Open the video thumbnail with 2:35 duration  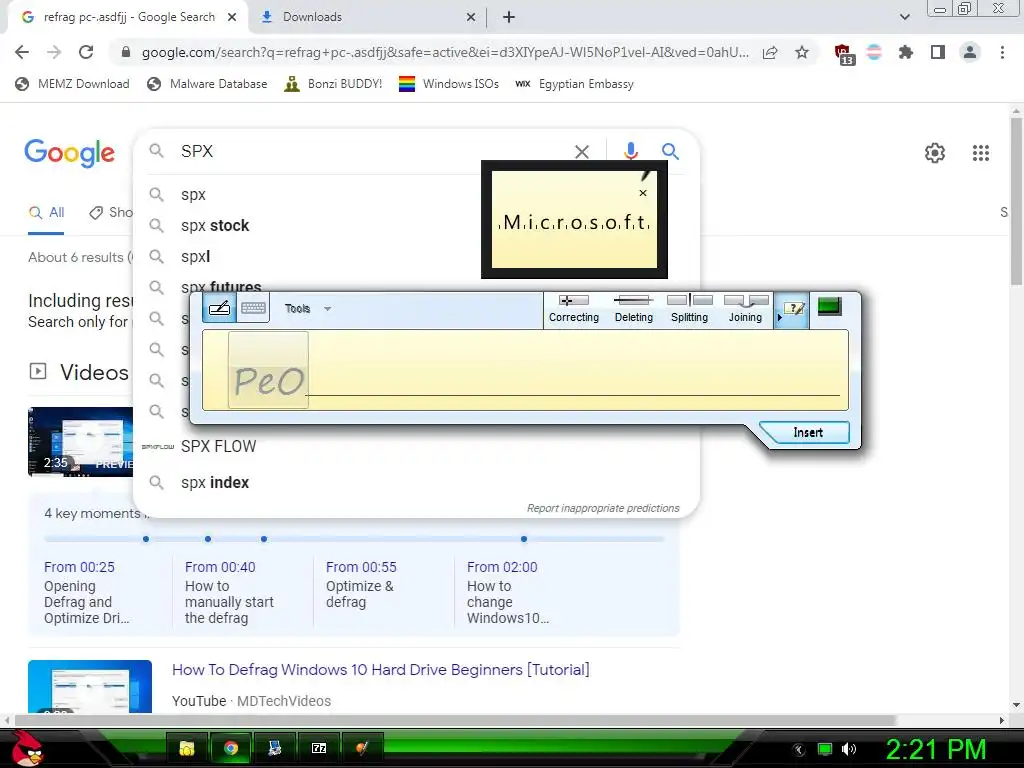coord(80,441)
